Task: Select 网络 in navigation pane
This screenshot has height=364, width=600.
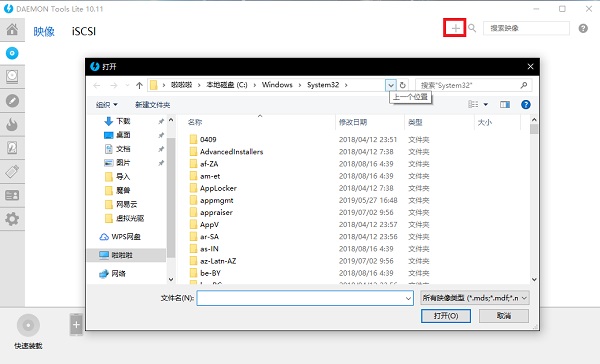Action: point(118,273)
